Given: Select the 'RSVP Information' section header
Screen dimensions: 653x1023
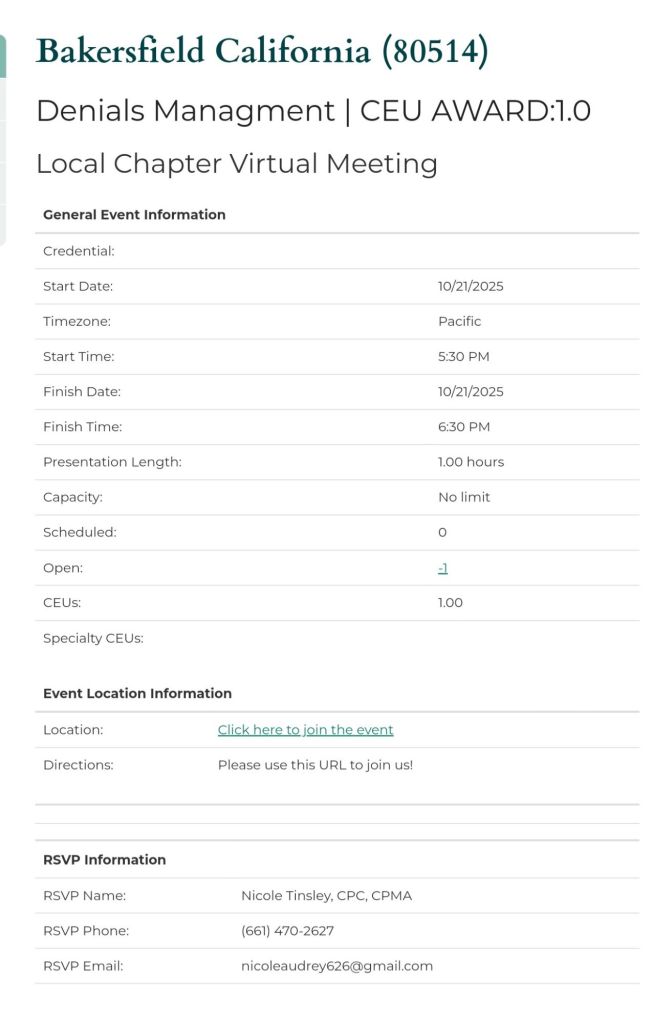Looking at the screenshot, I should pyautogui.click(x=104, y=860).
